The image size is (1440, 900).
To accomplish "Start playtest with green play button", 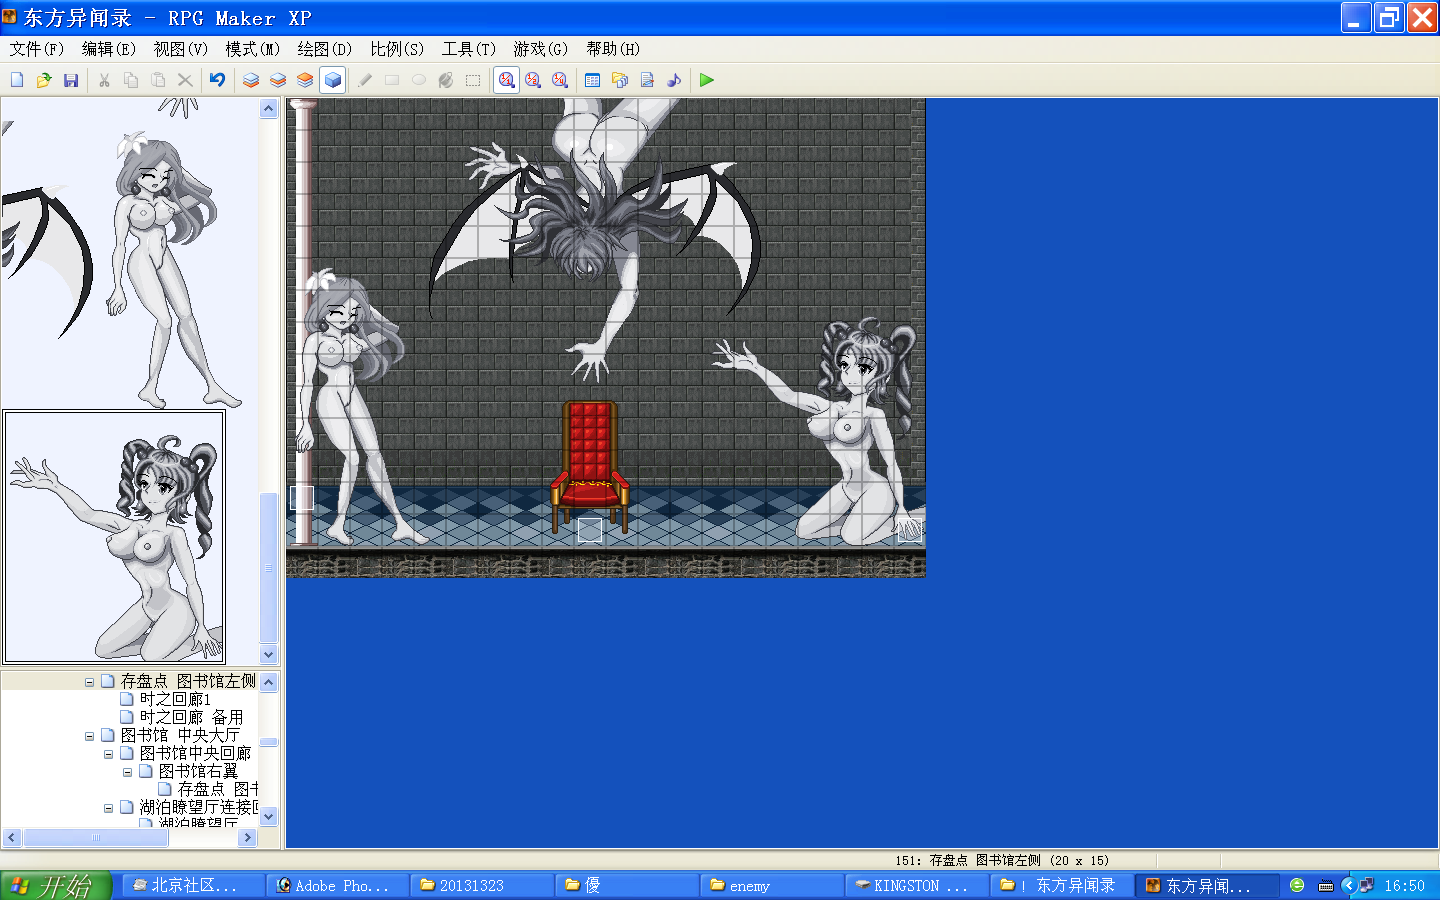I will [707, 80].
